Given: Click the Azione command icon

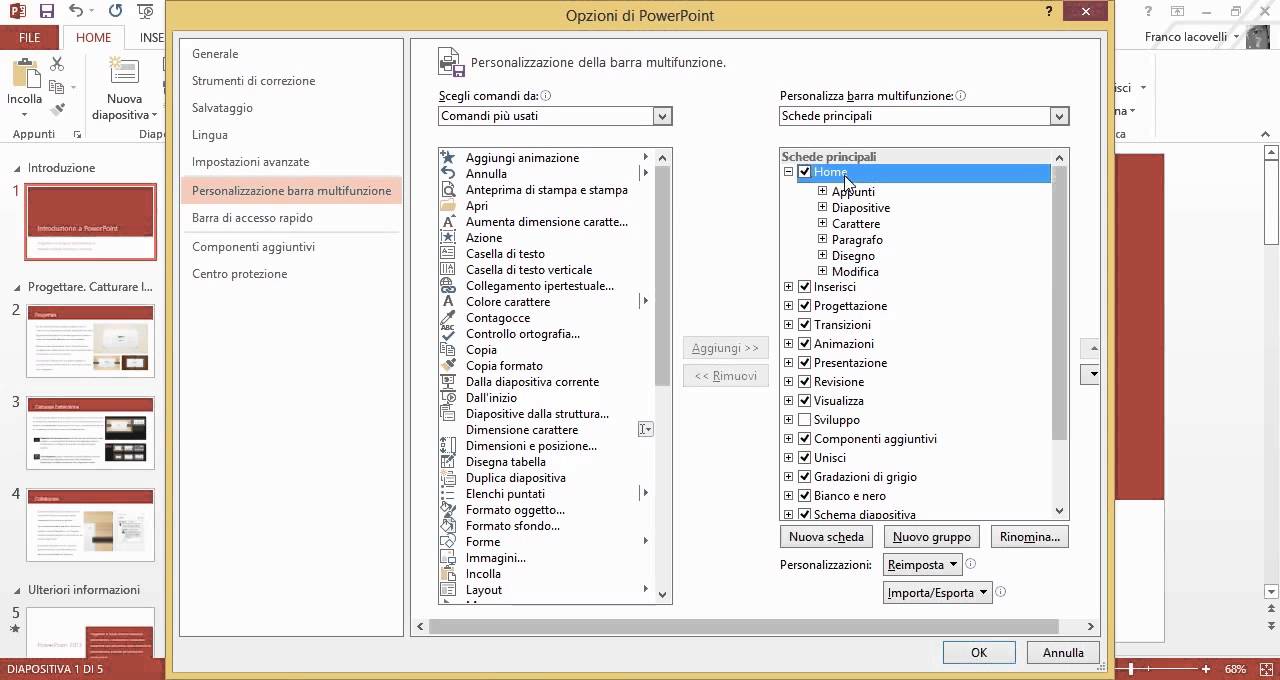Looking at the screenshot, I should [x=448, y=238].
